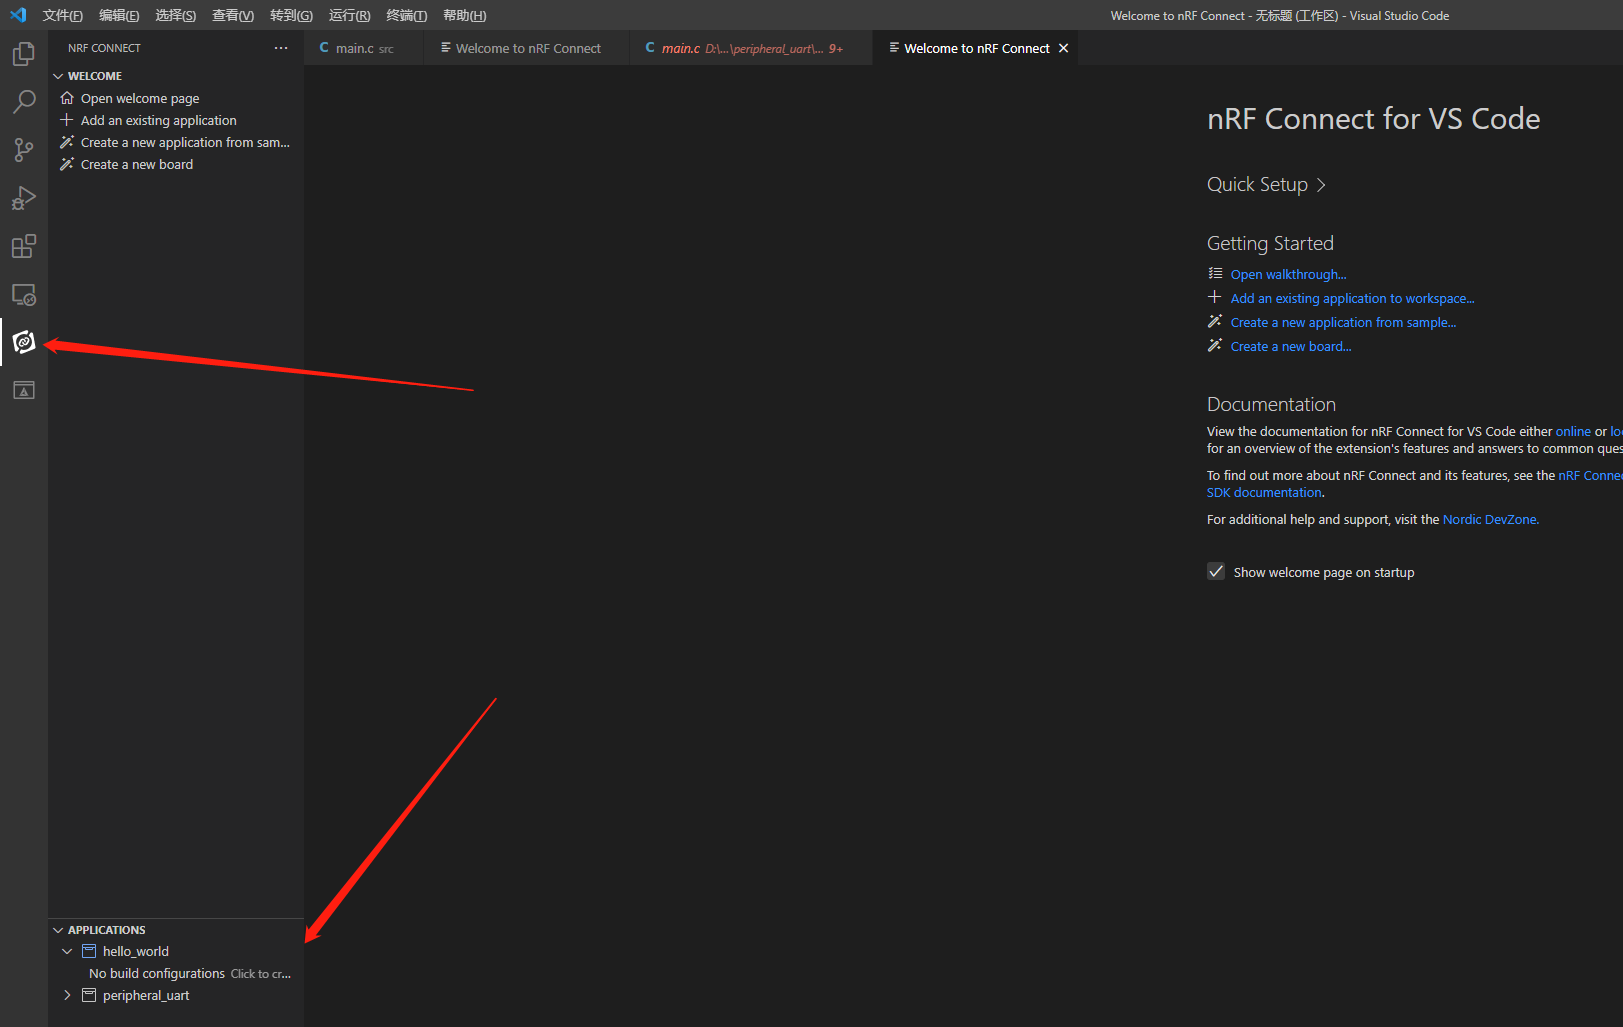Open the Explorer view in activity bar
The height and width of the screenshot is (1027, 1623).
pos(24,54)
